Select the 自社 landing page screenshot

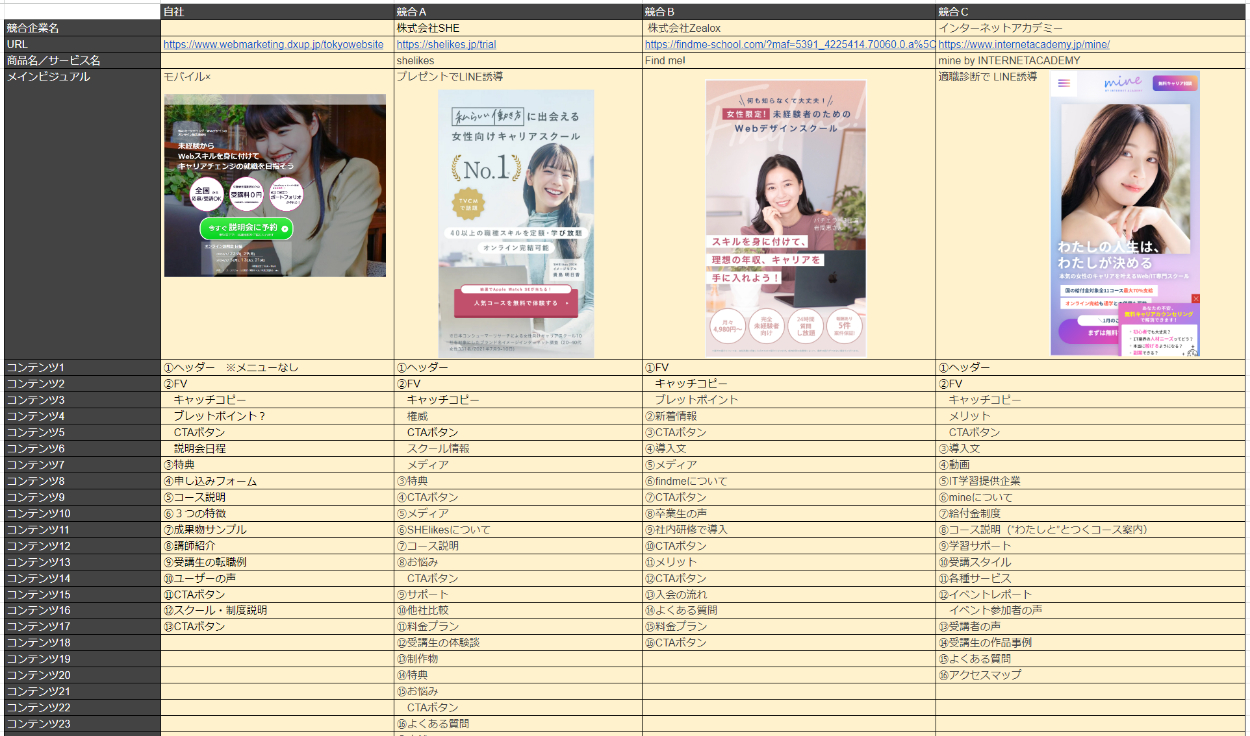(x=275, y=185)
